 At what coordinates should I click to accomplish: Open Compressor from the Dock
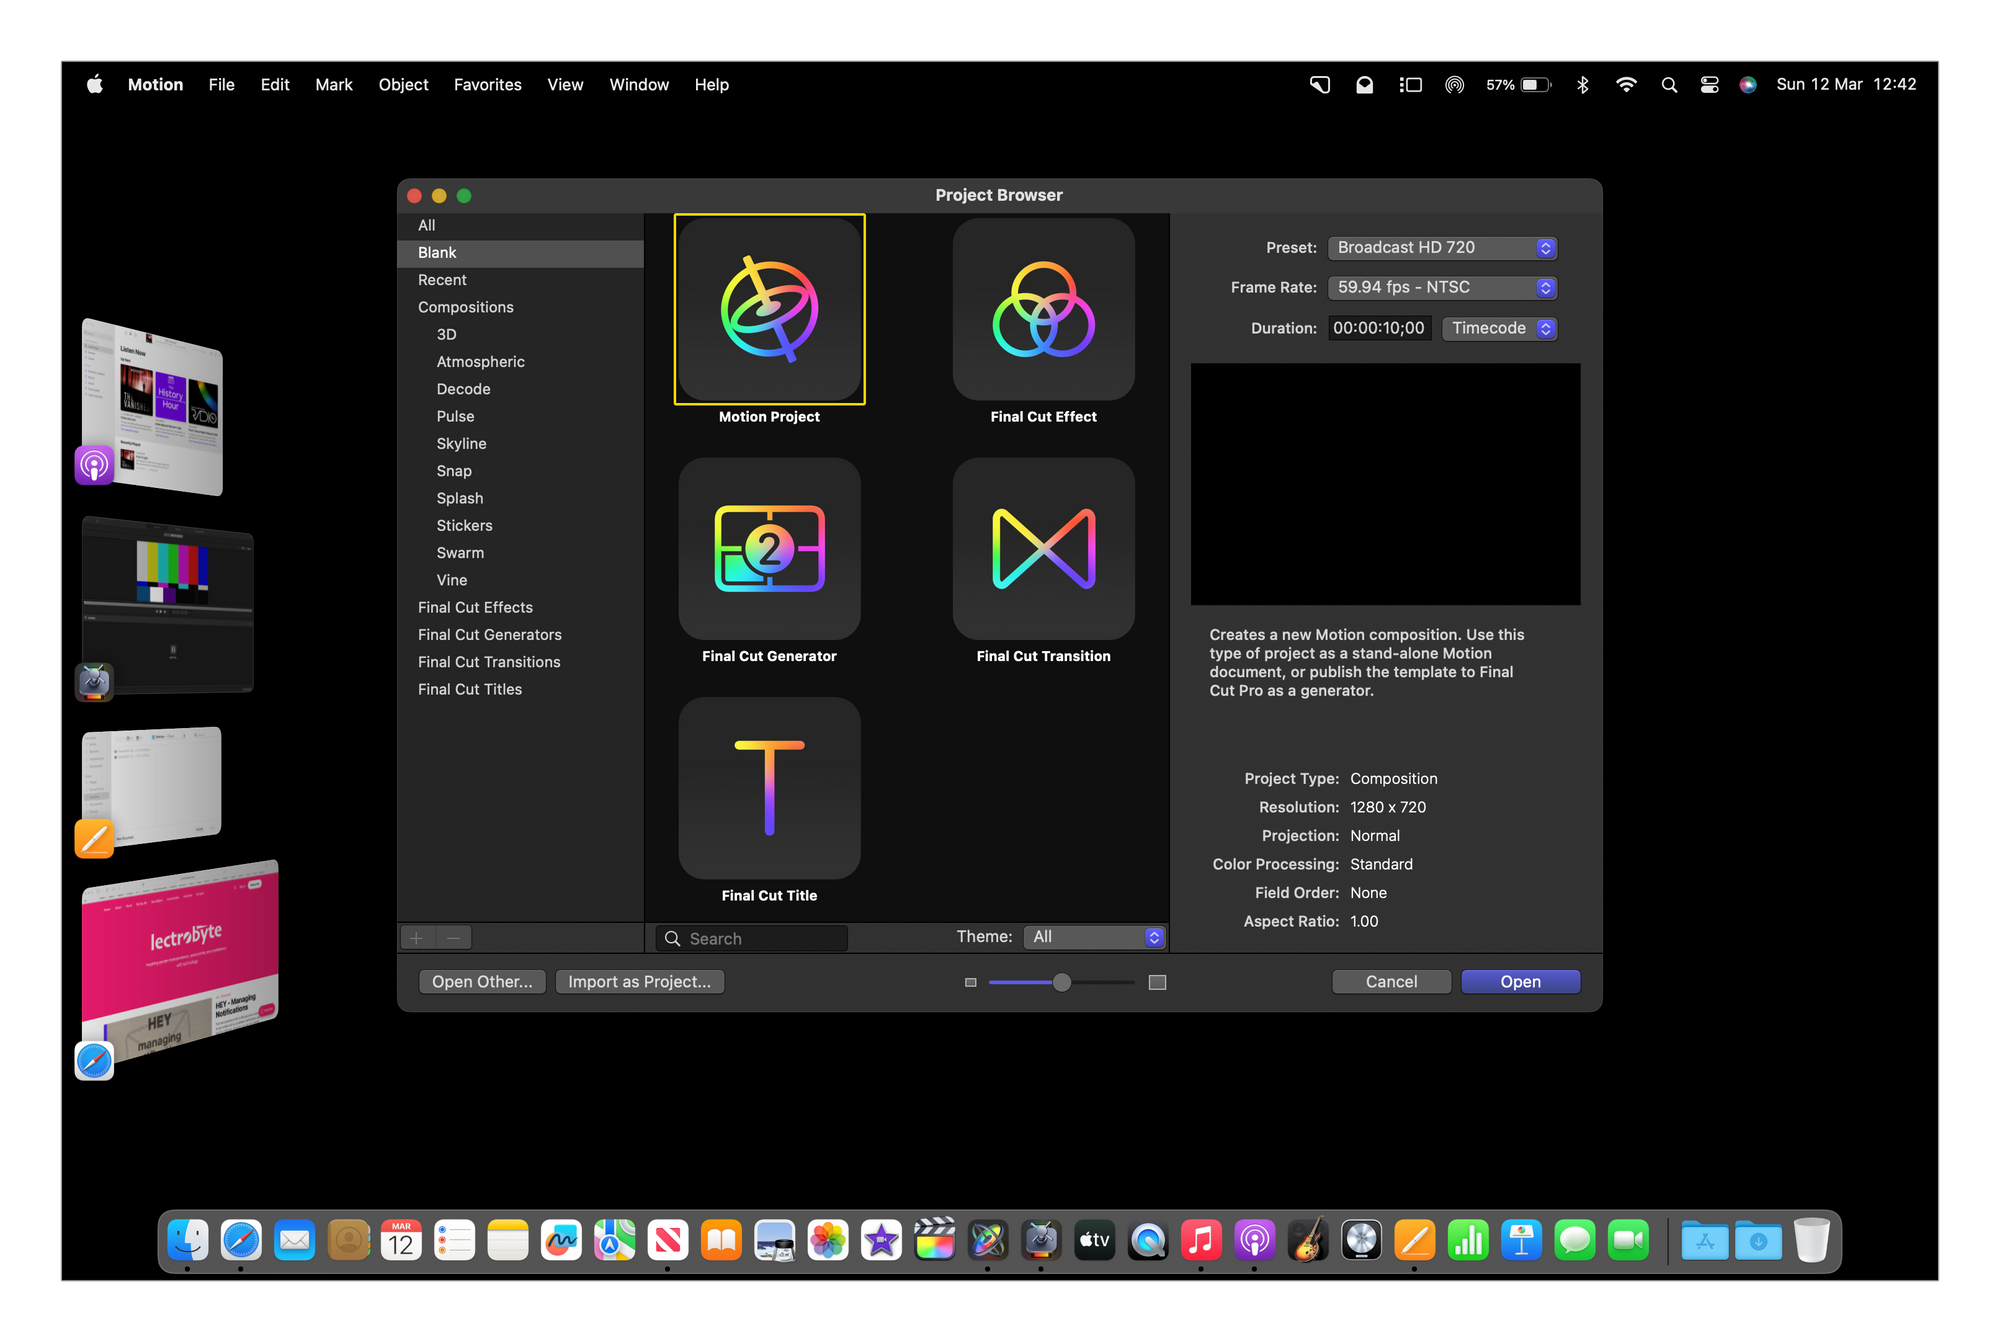click(x=1041, y=1241)
